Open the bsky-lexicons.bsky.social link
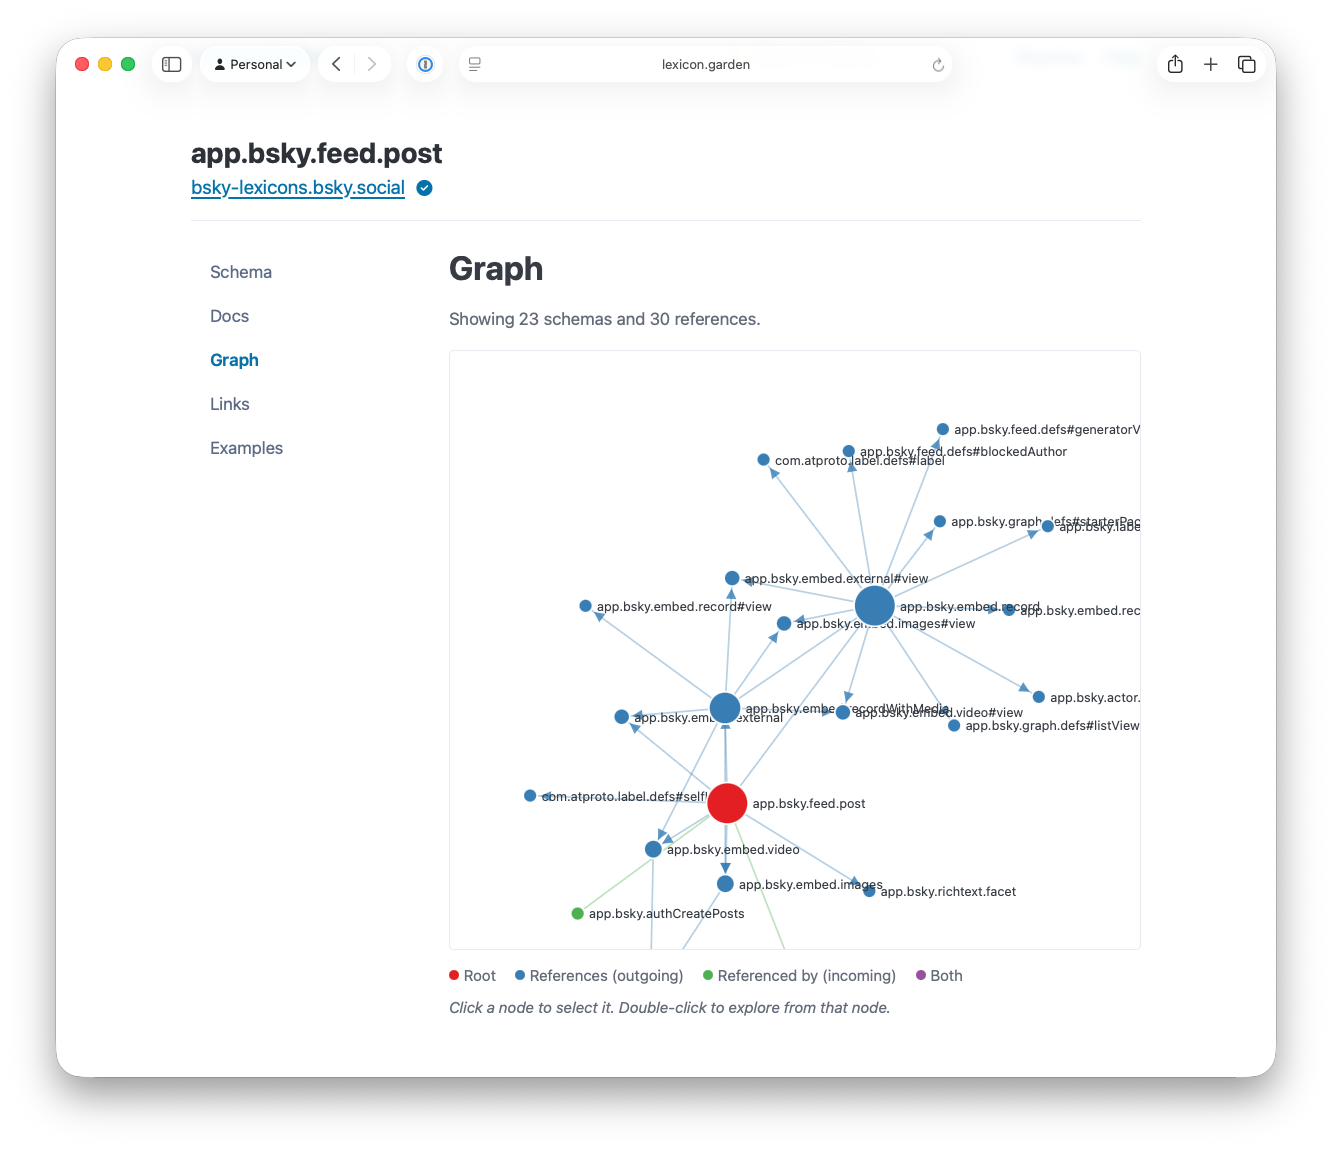 [298, 188]
